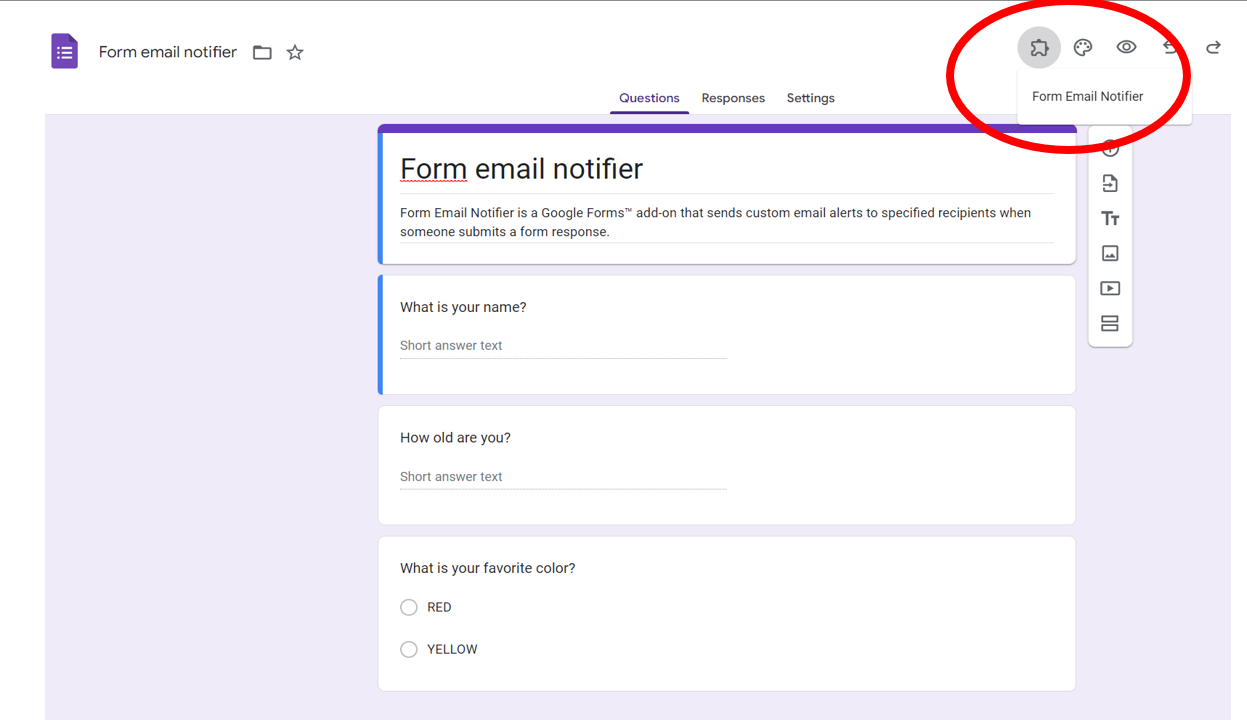
Task: Click the 'How old are you?' question
Action: click(x=455, y=438)
